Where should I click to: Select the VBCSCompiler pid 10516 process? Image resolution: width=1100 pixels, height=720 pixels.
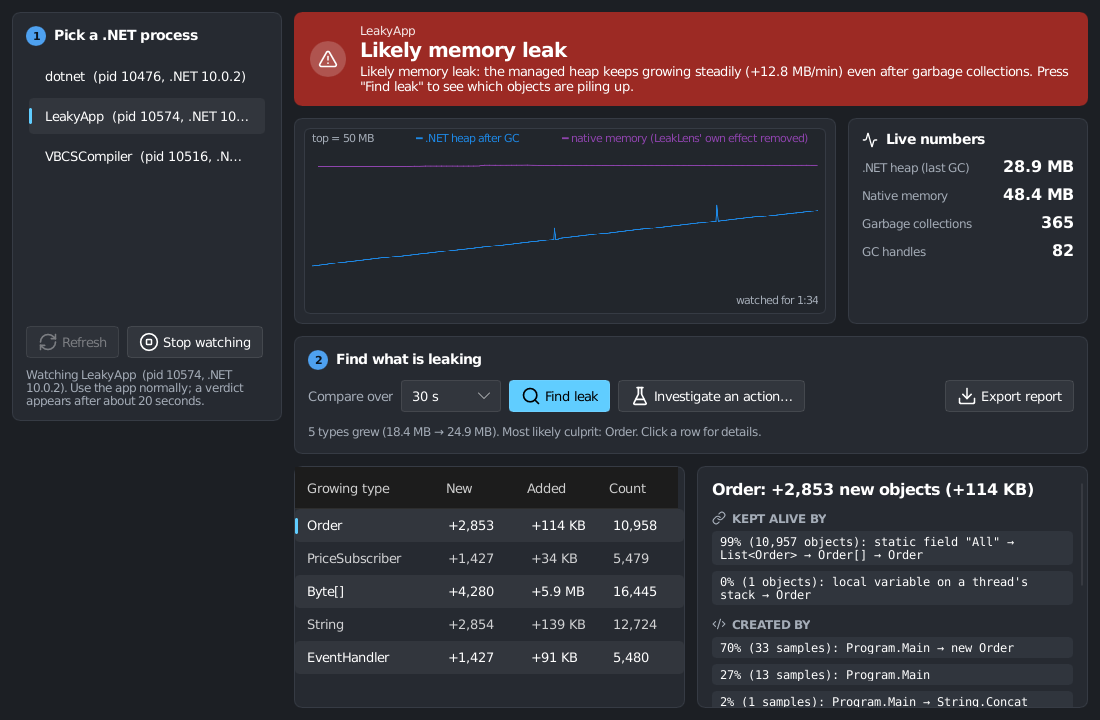click(x=146, y=156)
